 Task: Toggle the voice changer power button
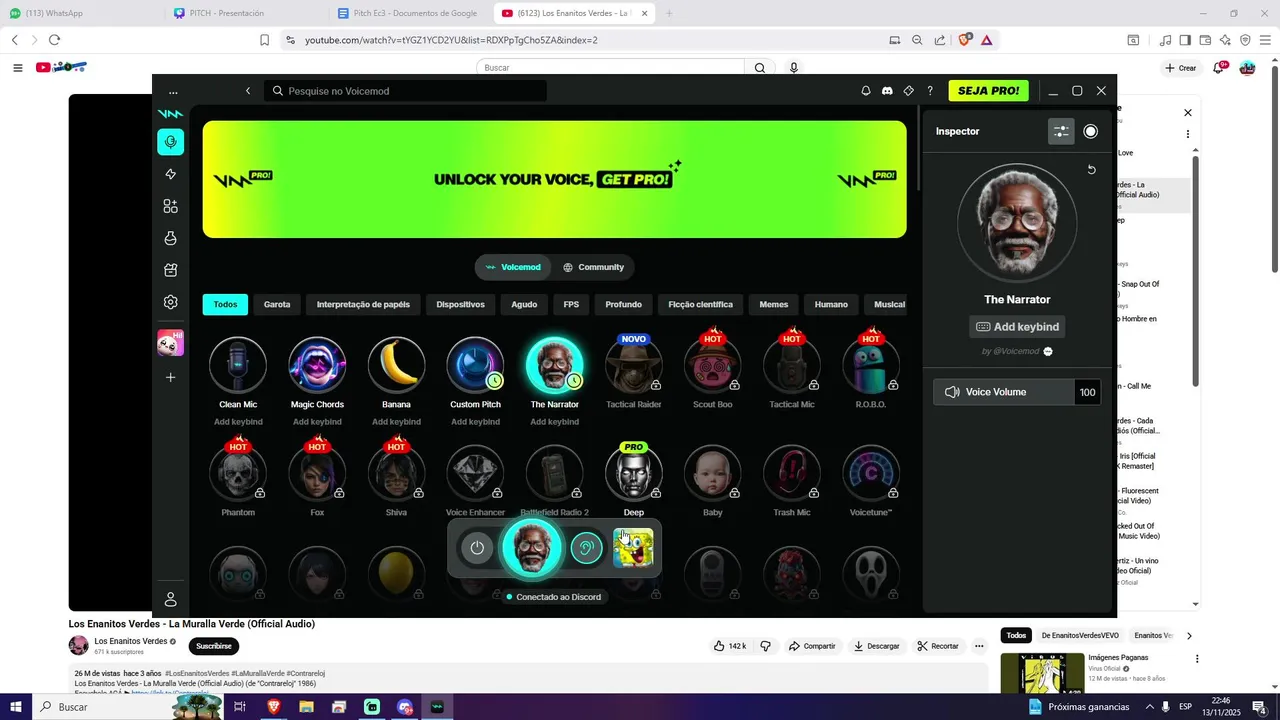click(x=477, y=548)
